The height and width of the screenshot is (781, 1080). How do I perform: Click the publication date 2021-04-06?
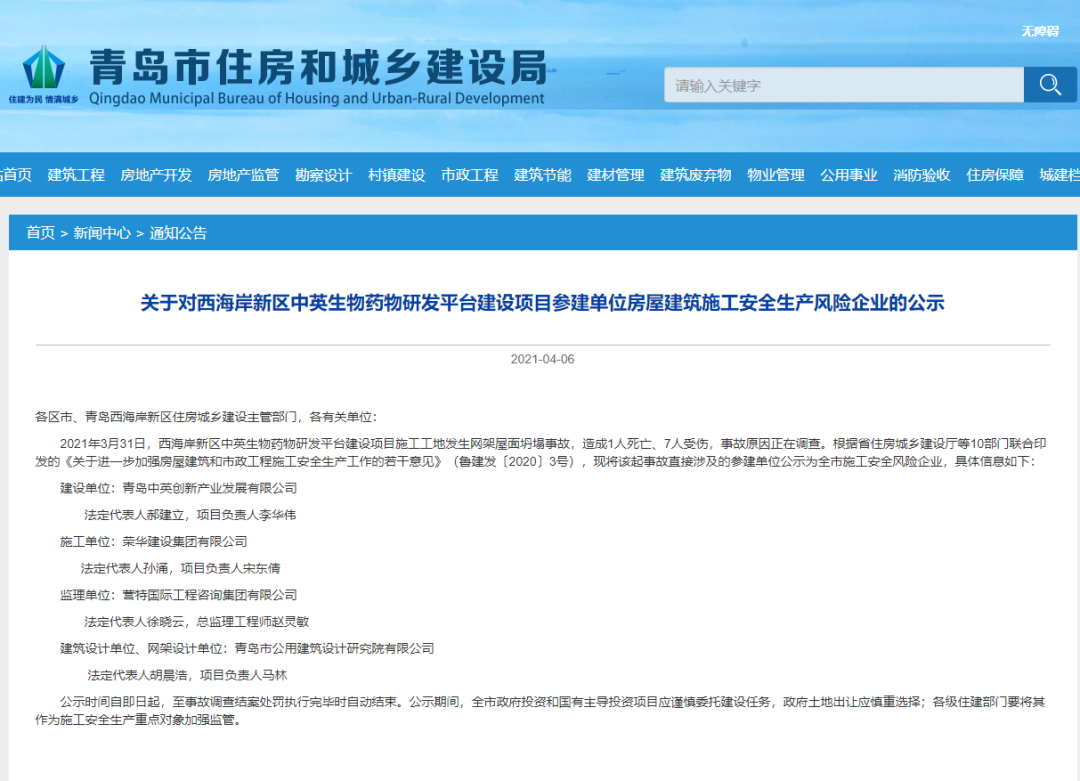[x=542, y=359]
